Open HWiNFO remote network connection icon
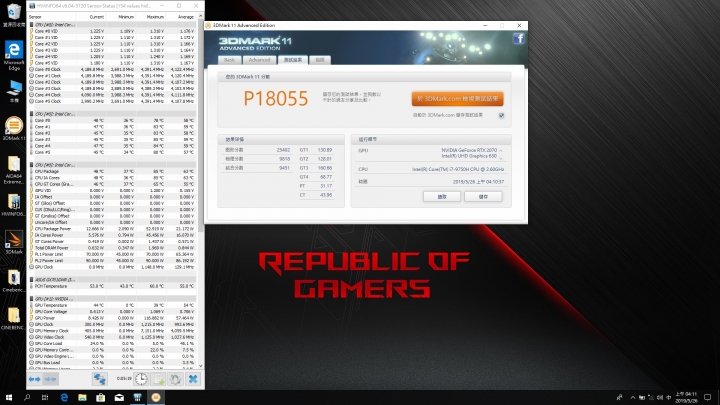Screen dimensions: 720x405 (x=99, y=379)
